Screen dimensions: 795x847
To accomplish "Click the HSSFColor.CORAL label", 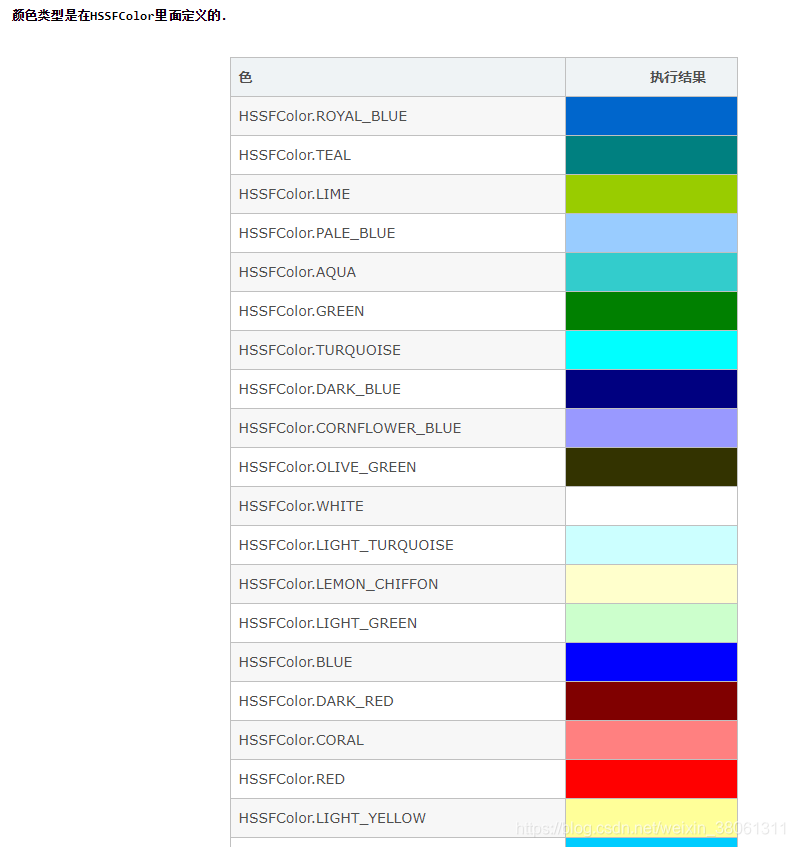I will point(301,740).
